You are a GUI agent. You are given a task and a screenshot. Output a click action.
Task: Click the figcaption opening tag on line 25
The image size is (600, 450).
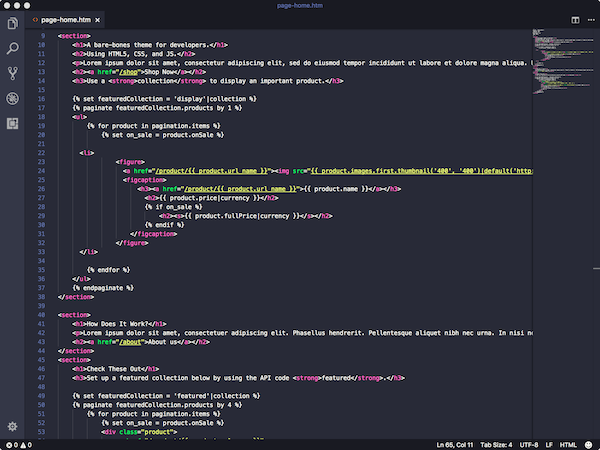(x=145, y=180)
